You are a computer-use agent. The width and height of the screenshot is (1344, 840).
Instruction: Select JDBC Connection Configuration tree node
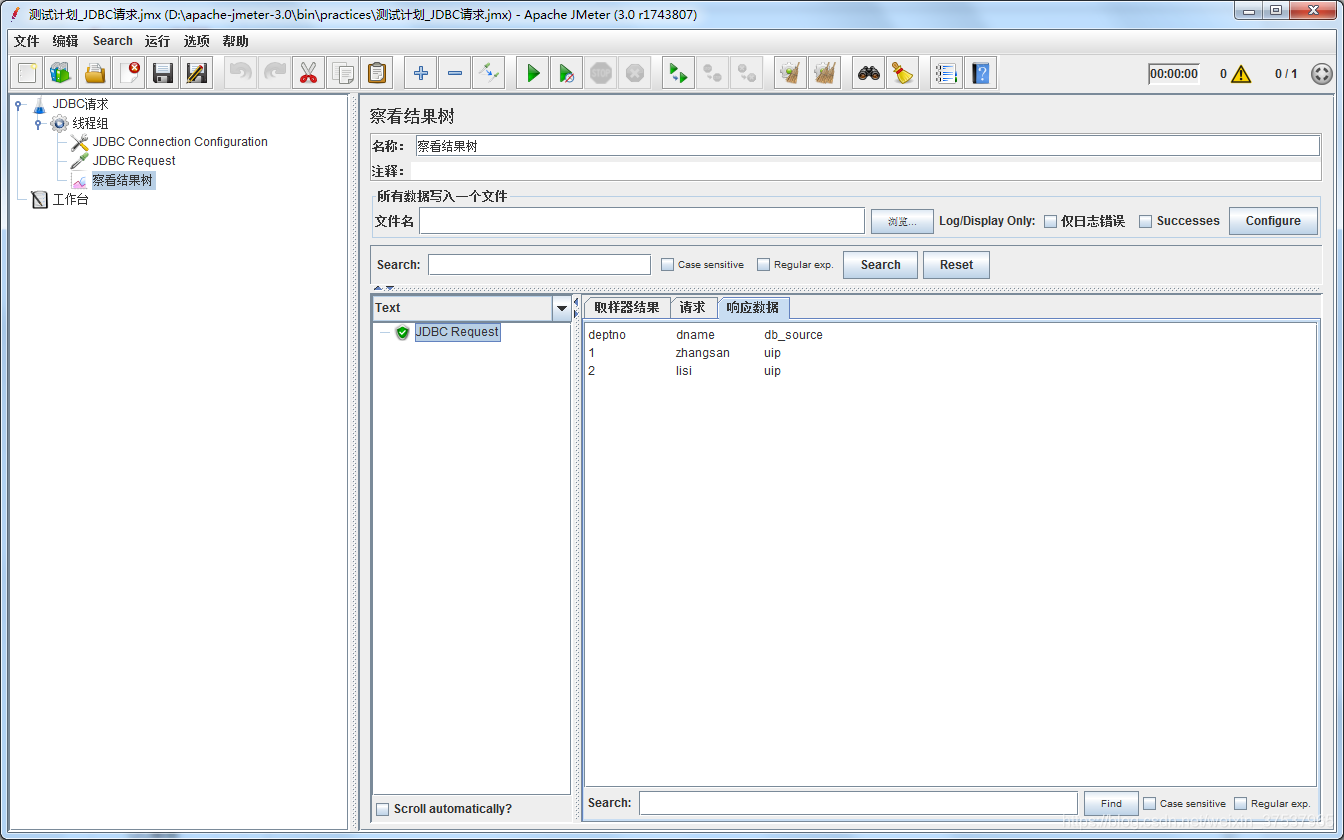(x=180, y=142)
